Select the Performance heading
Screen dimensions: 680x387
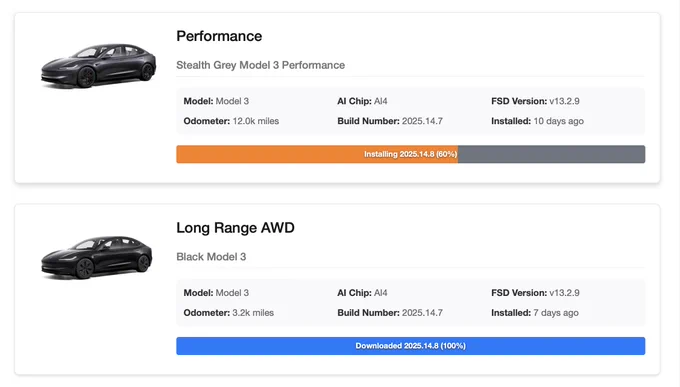pyautogui.click(x=219, y=36)
